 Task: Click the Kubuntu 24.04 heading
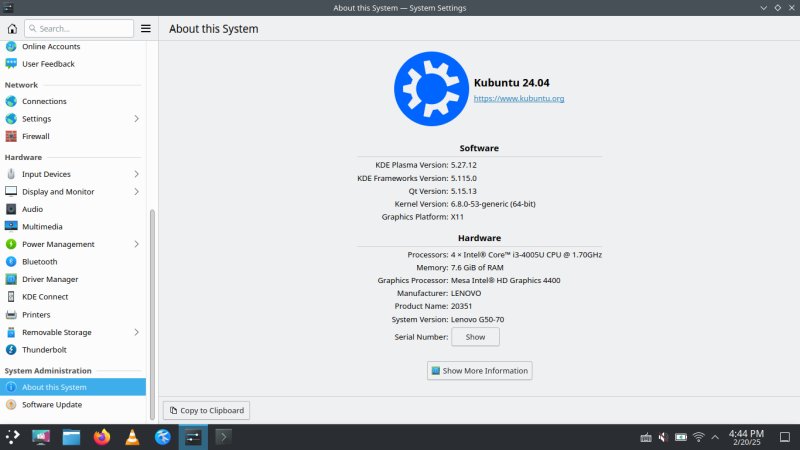pyautogui.click(x=512, y=83)
